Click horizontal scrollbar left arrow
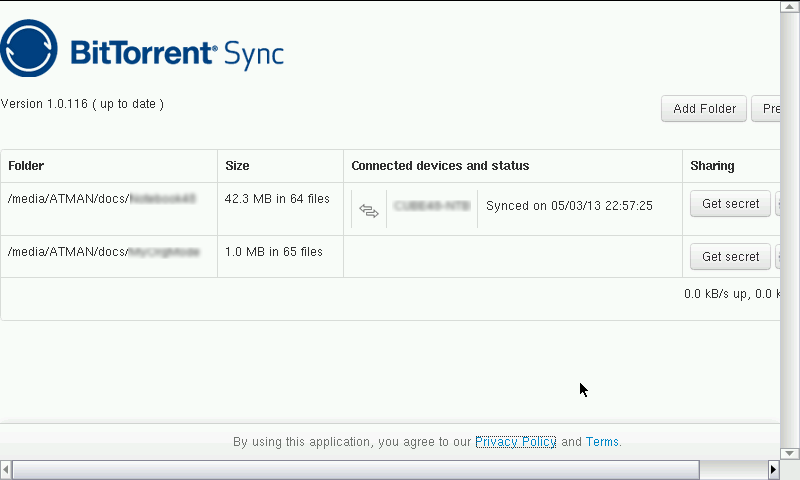Screen dimensions: 800x480 point(6,469)
